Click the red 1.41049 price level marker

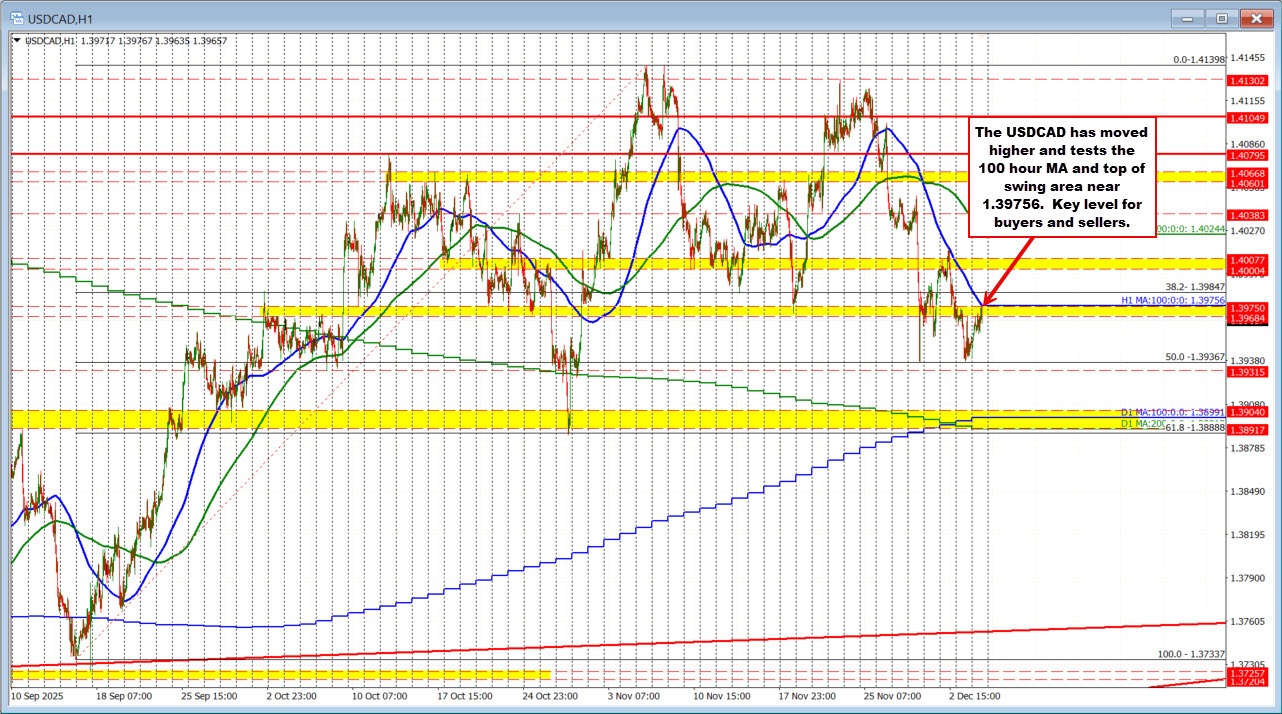pos(1250,118)
